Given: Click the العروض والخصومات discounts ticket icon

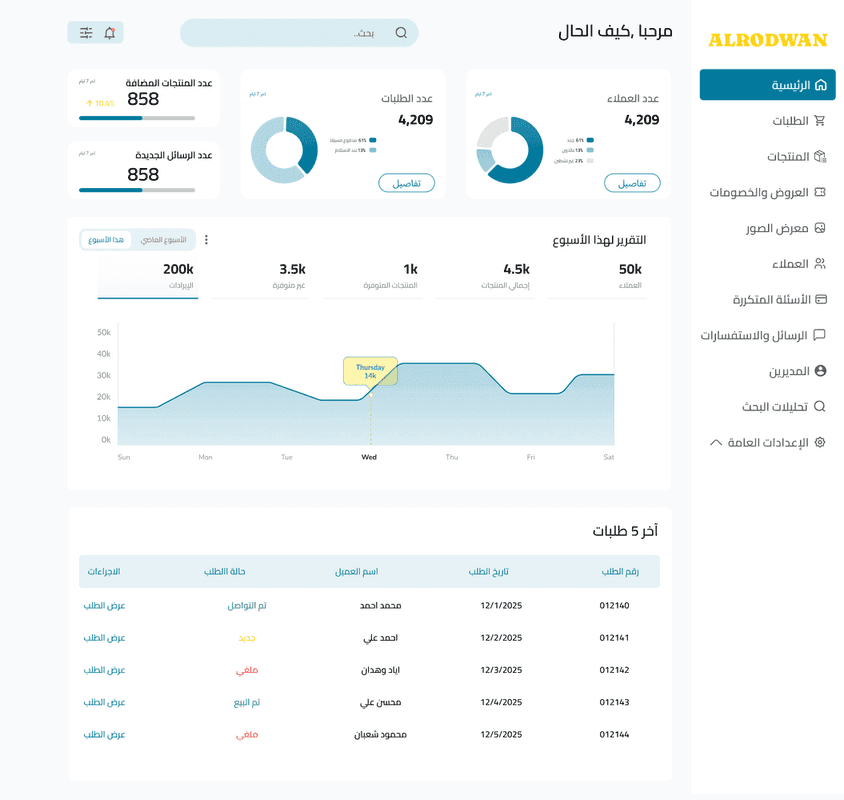Looking at the screenshot, I should (820, 192).
